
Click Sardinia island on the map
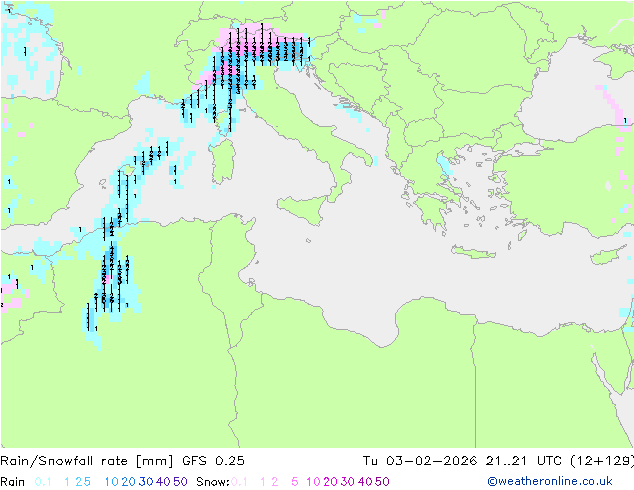pyautogui.click(x=222, y=162)
